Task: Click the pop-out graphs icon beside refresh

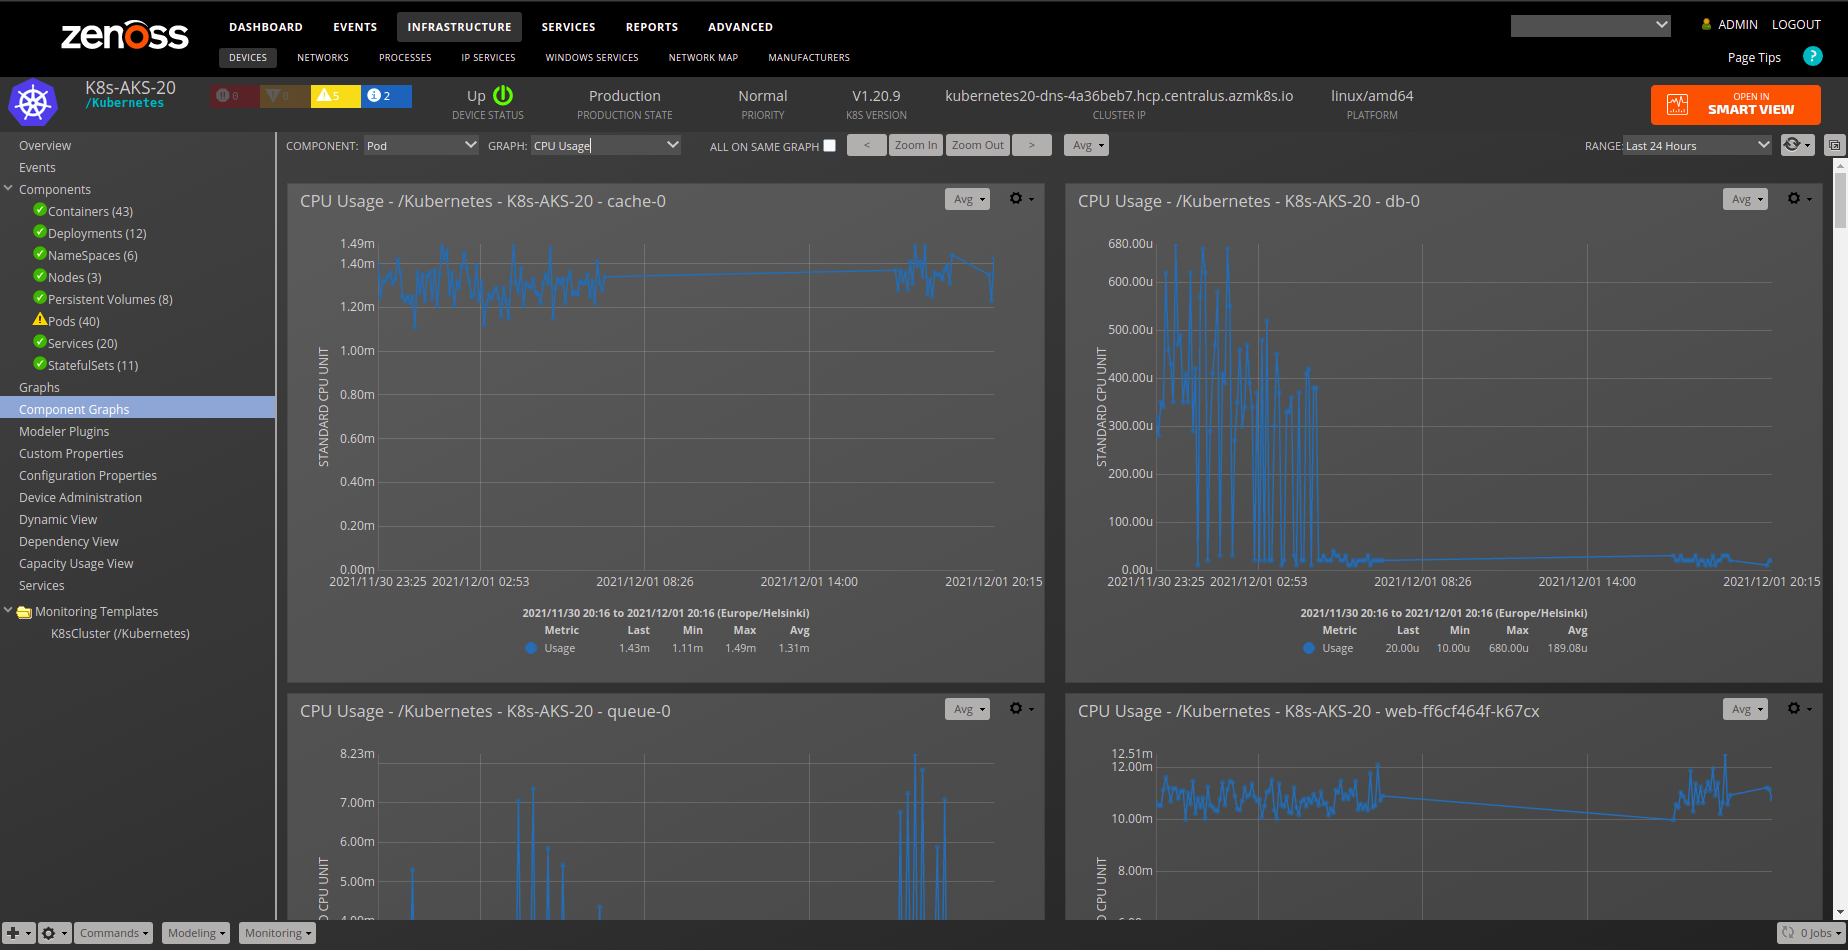Action: click(1835, 145)
